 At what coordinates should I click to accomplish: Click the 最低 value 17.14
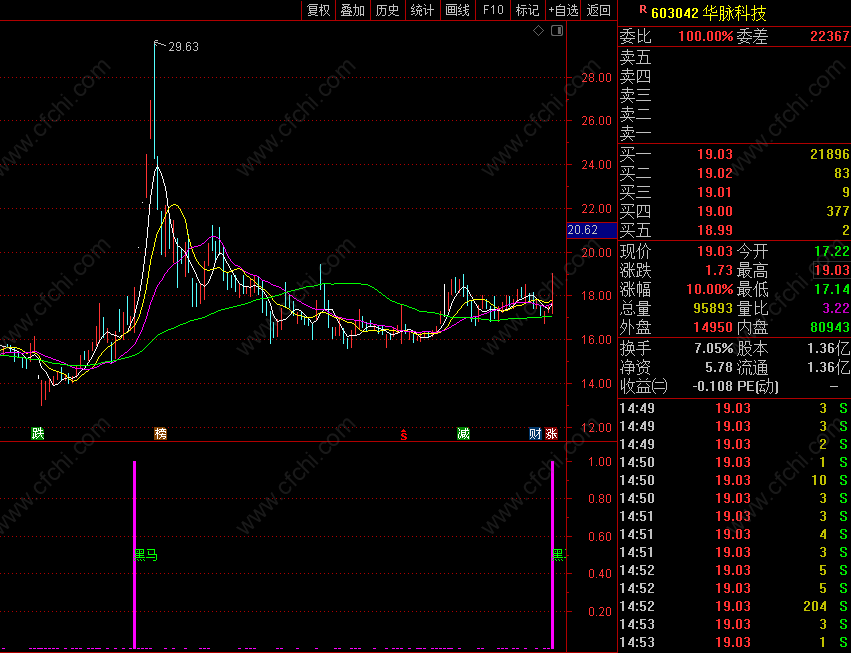tap(831, 289)
